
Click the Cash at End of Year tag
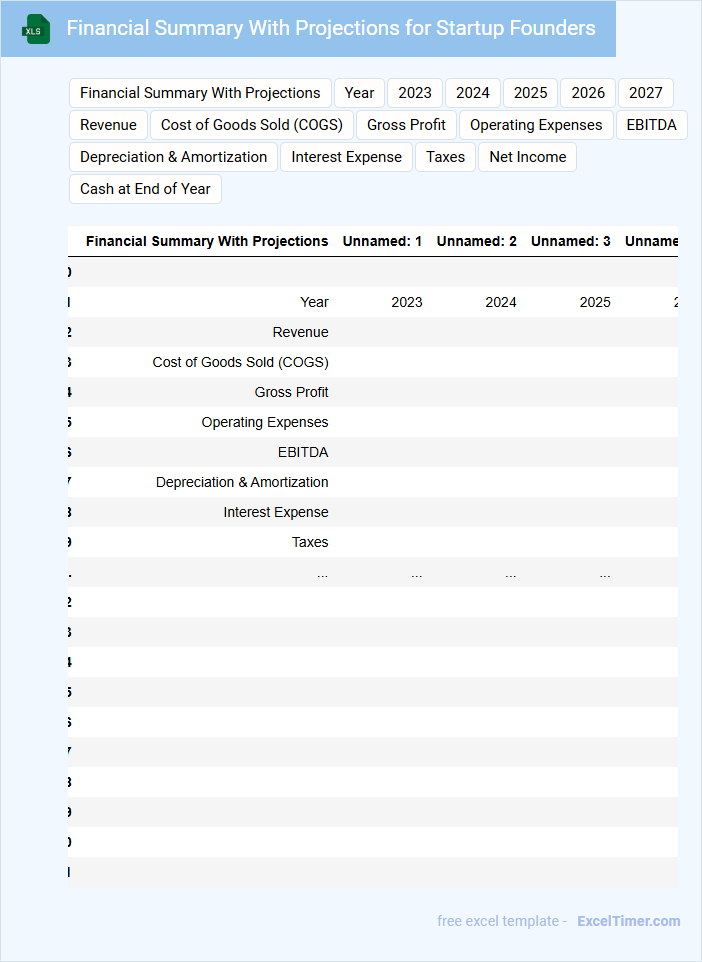145,189
